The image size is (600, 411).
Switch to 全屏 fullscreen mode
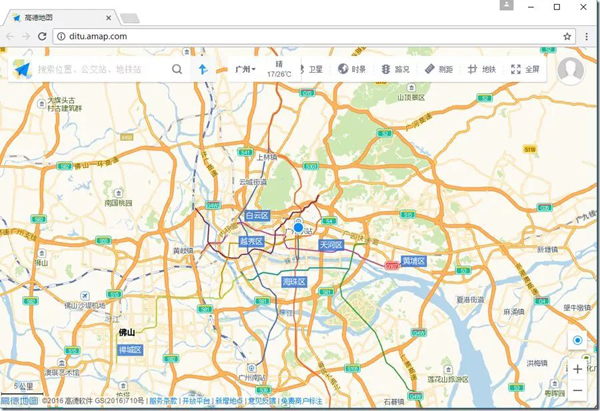(525, 69)
